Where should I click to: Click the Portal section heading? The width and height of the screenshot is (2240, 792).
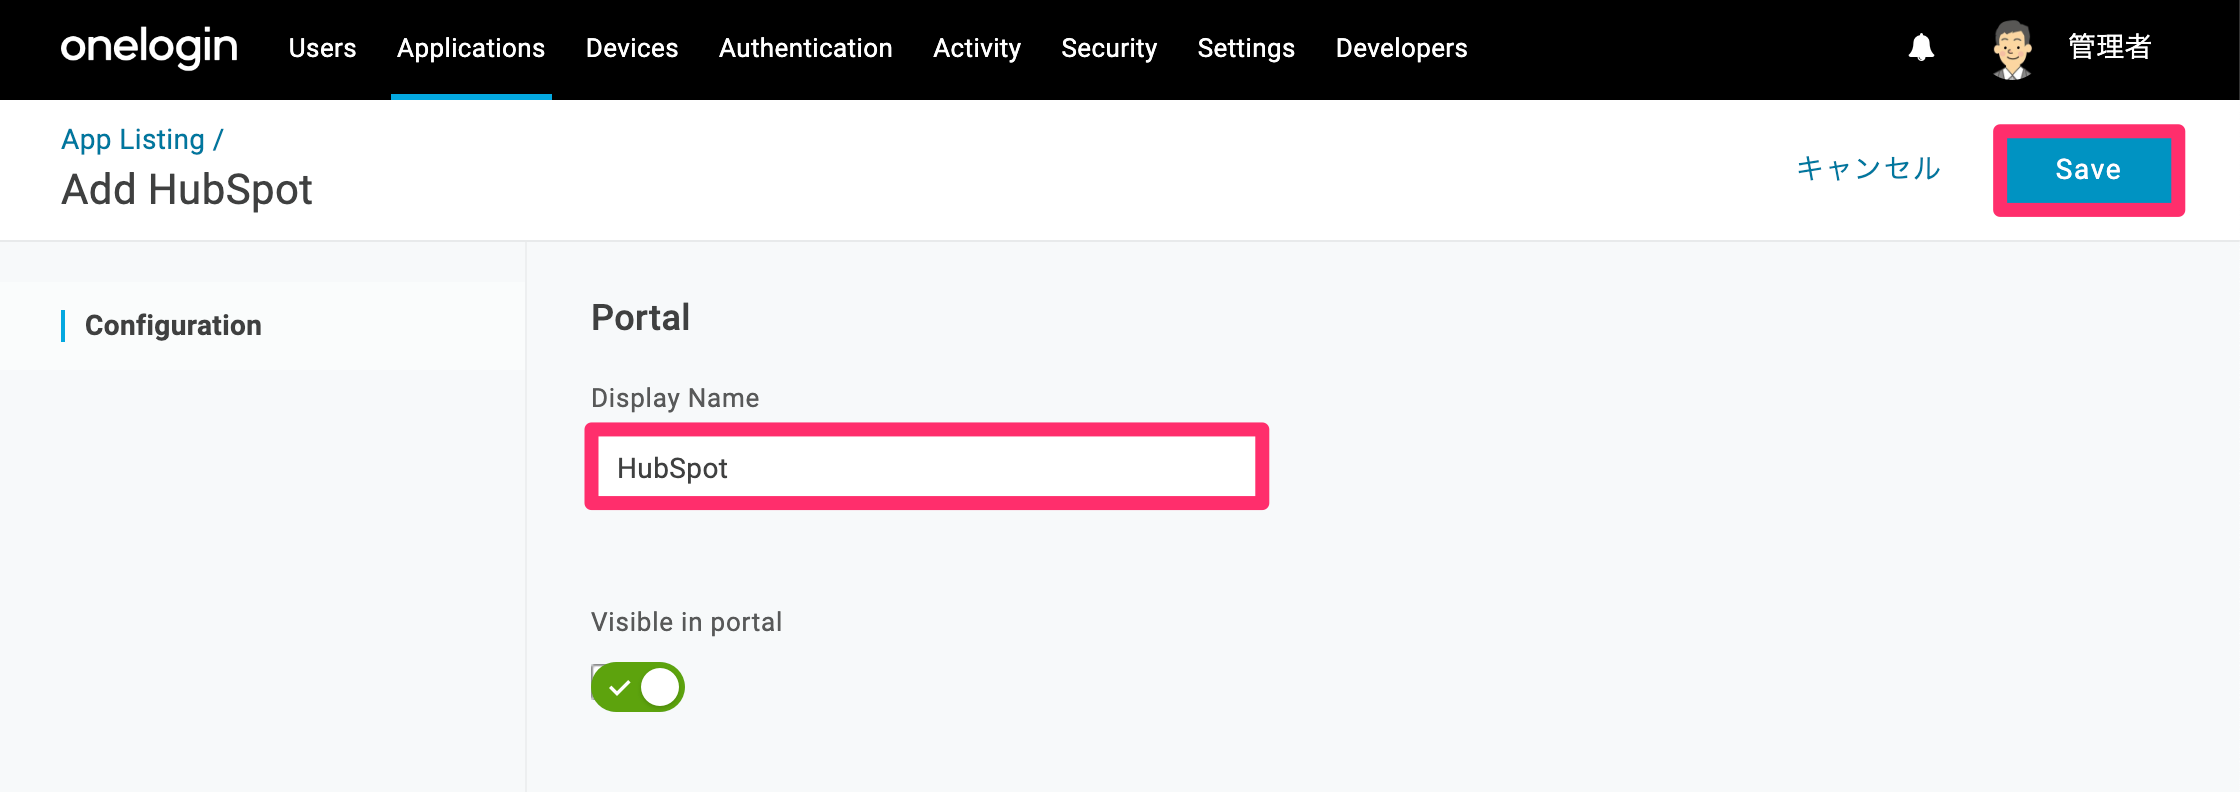coord(640,318)
